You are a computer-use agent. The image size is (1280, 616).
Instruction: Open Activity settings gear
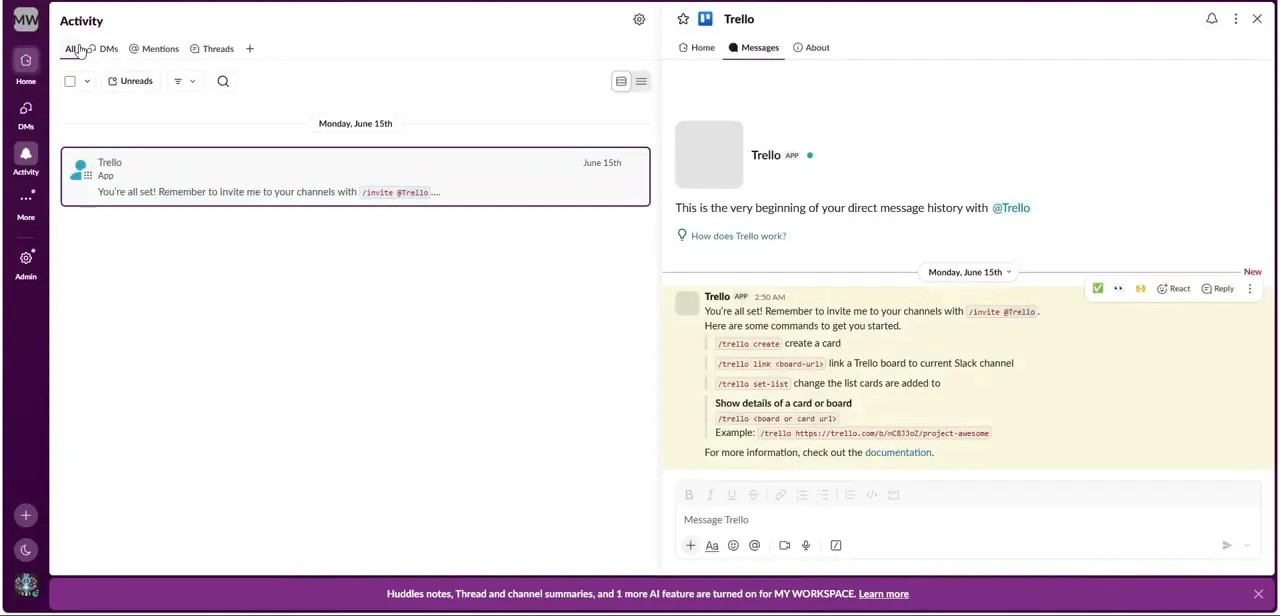639,20
